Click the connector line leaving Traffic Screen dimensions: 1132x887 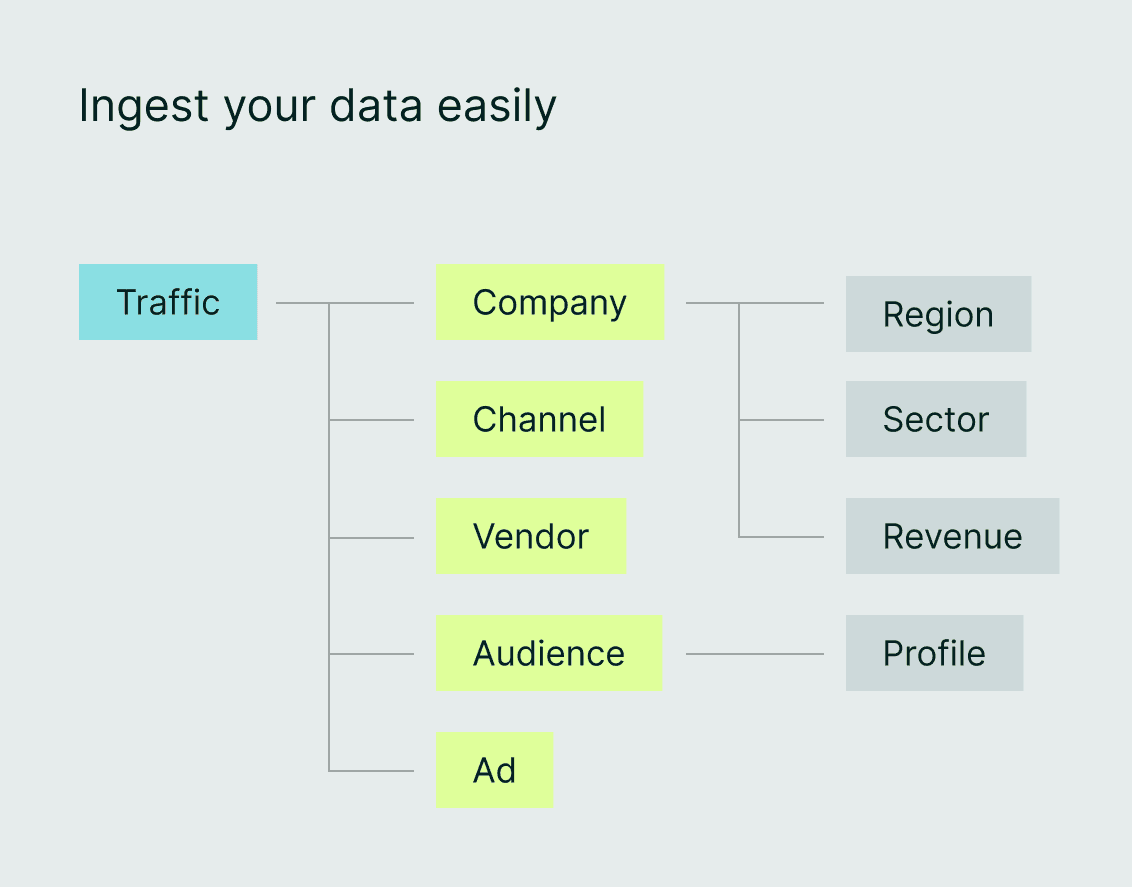tap(345, 303)
